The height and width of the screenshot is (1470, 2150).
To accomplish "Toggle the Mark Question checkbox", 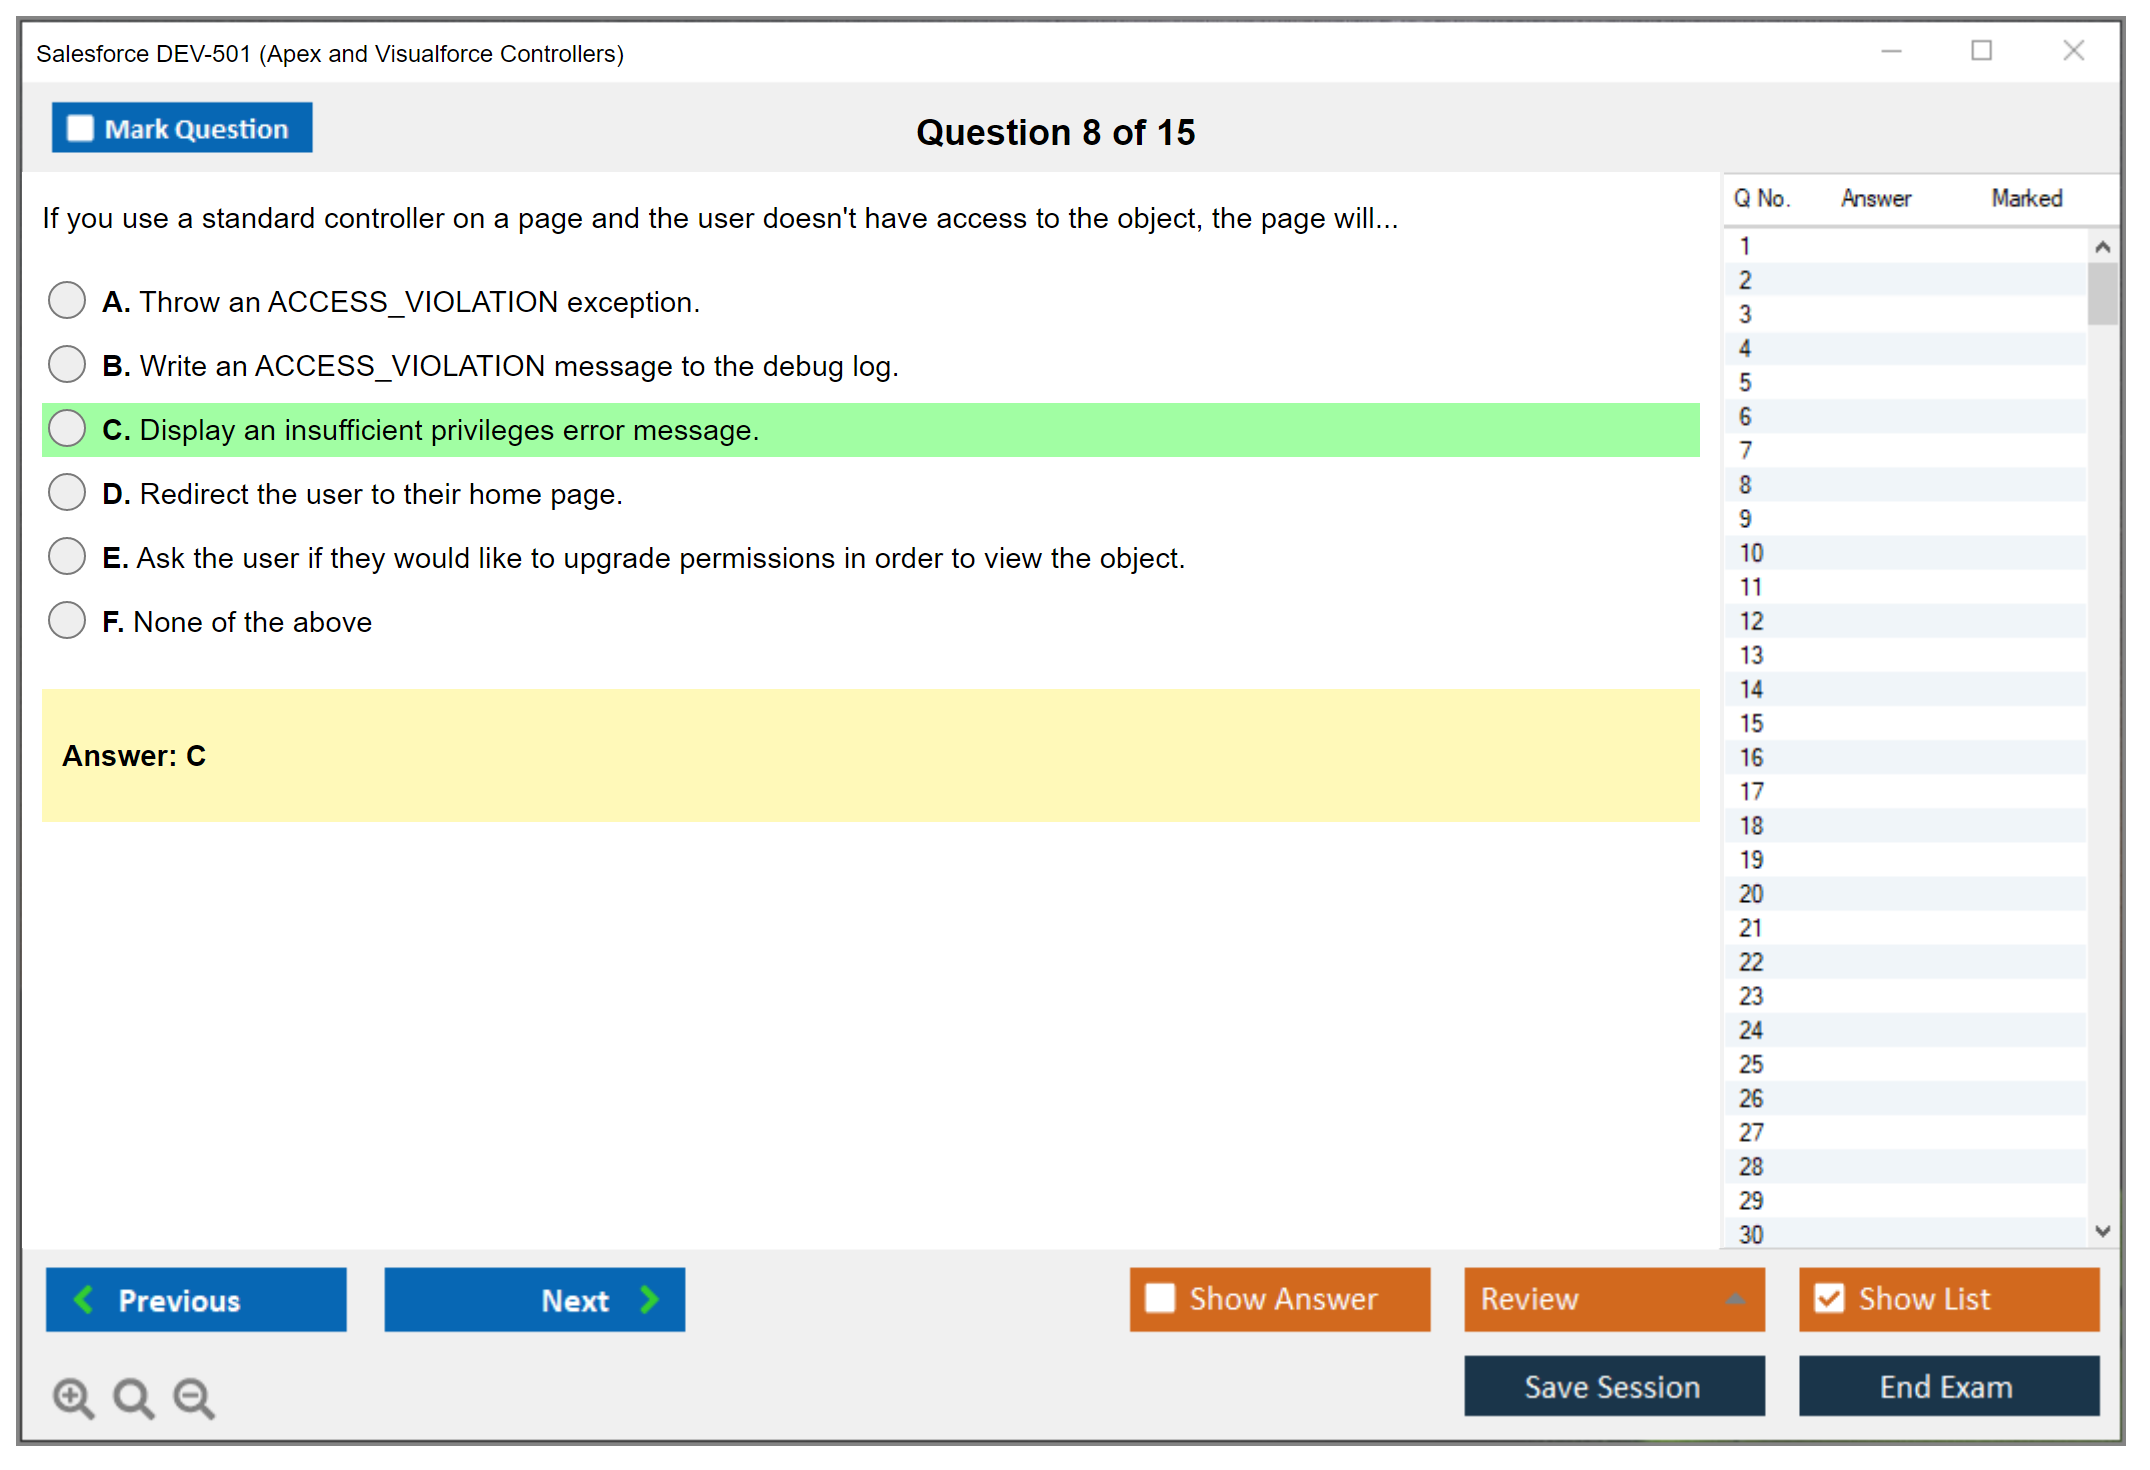I will (x=81, y=129).
